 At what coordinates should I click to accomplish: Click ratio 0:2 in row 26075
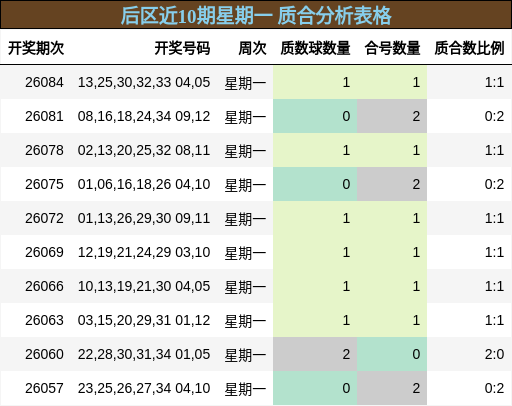pyautogui.click(x=494, y=184)
